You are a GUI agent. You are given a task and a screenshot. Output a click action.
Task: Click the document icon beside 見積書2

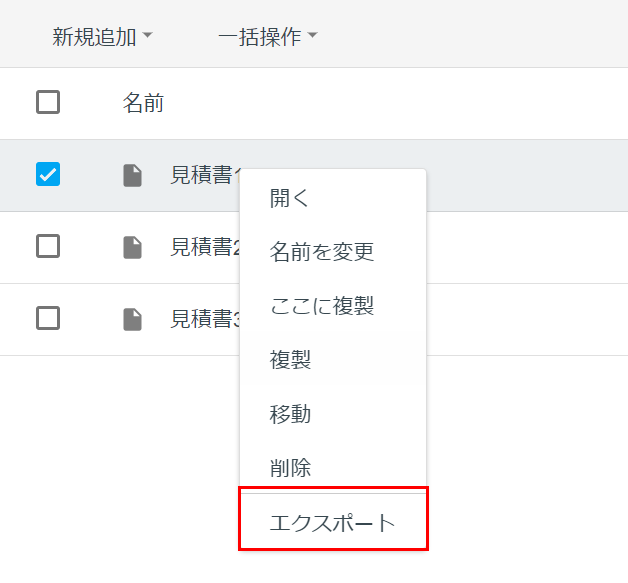coord(132,247)
